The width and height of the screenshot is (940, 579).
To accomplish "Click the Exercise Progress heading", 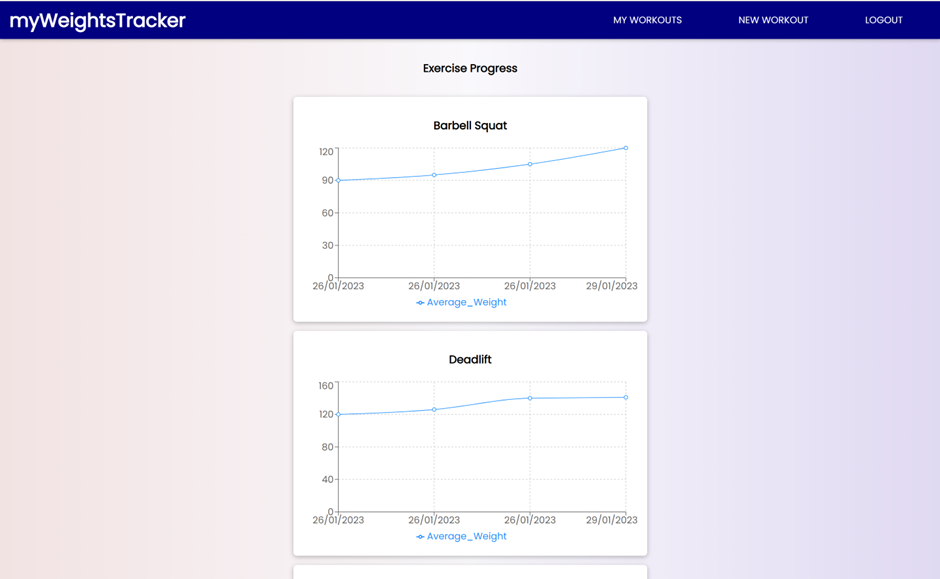I will [469, 68].
